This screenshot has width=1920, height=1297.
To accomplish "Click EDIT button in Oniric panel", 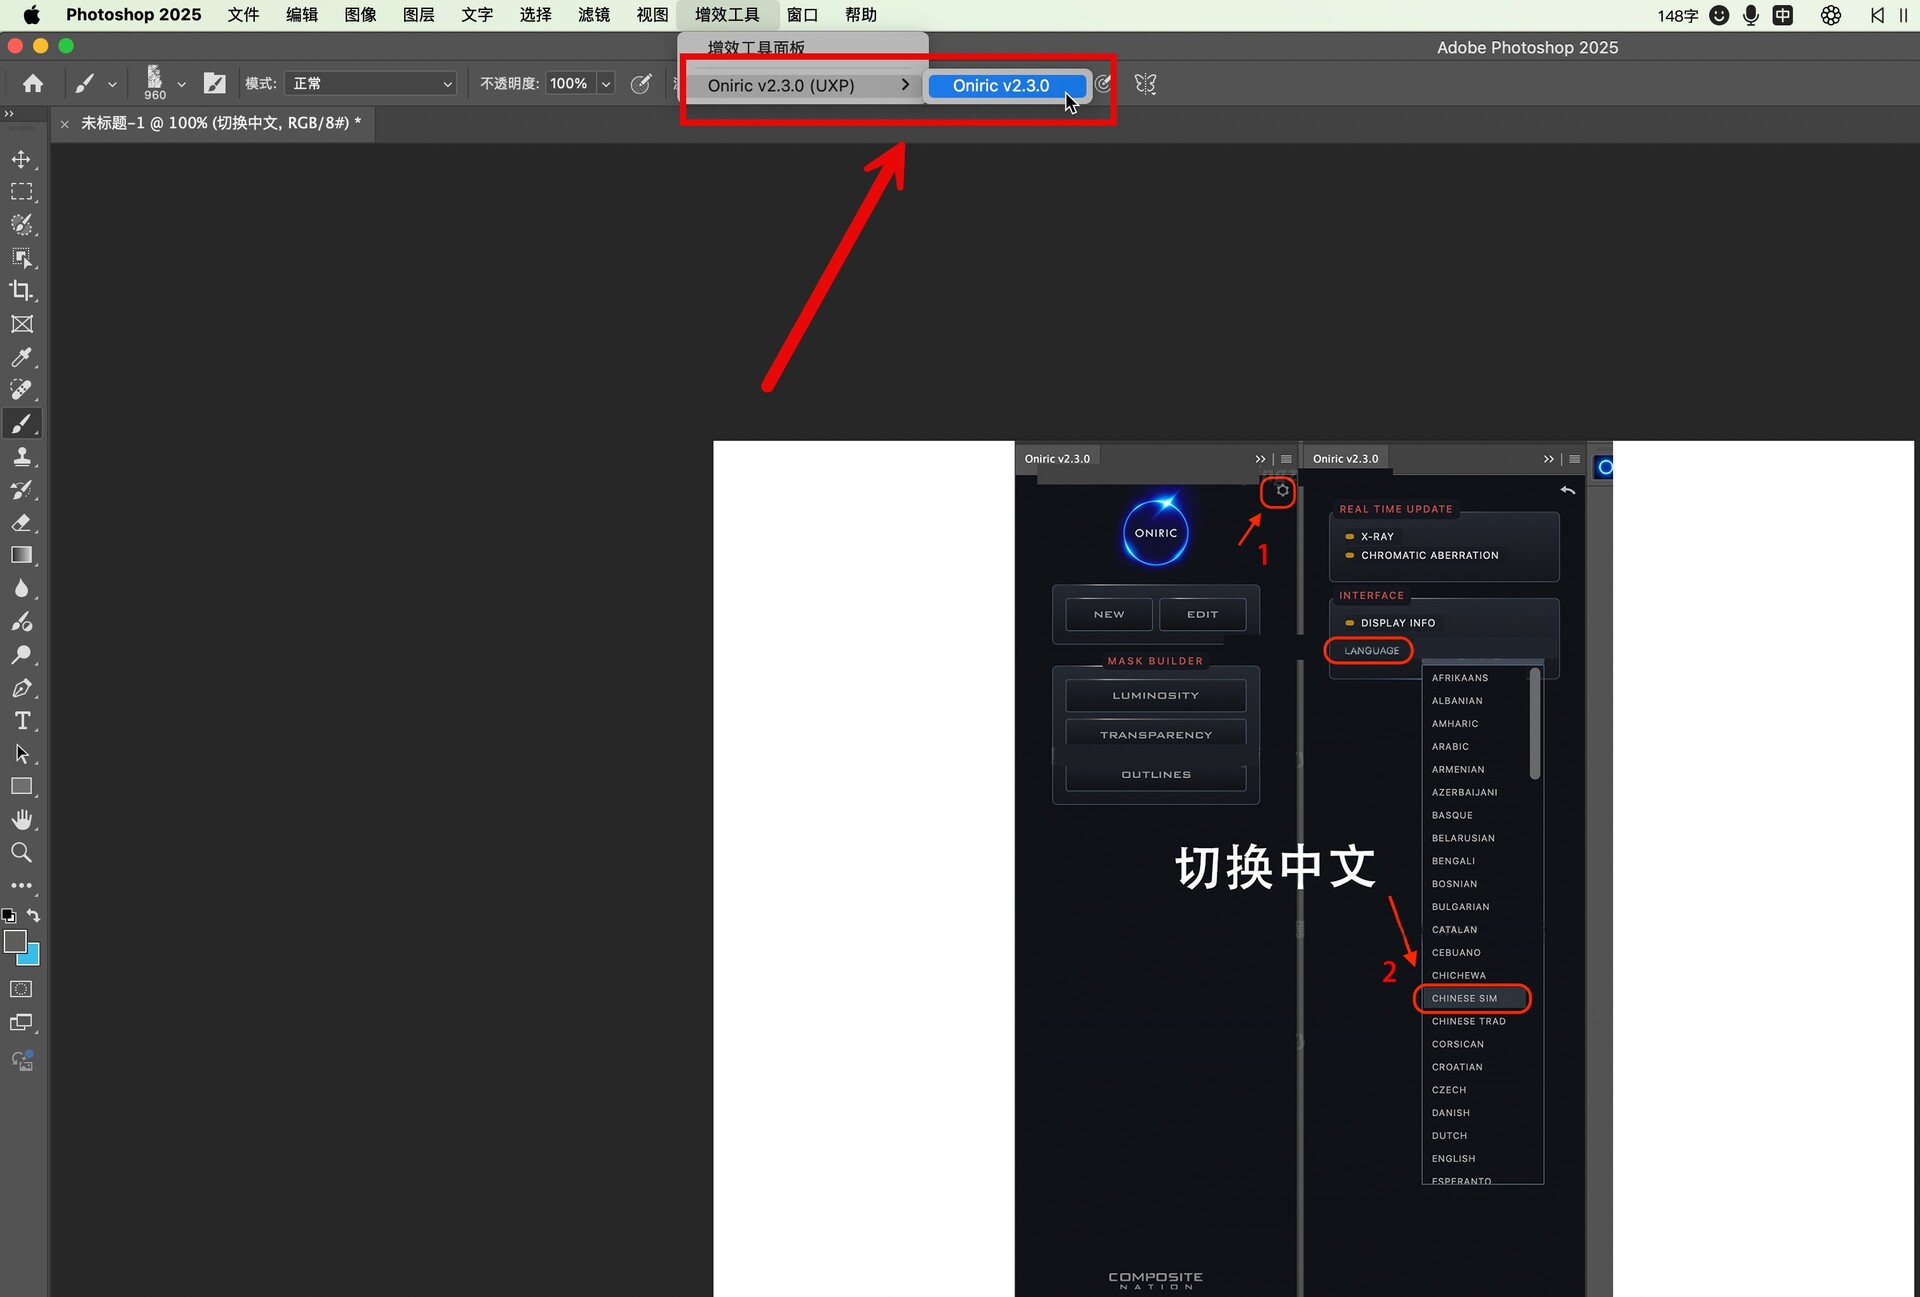I will 1202,614.
